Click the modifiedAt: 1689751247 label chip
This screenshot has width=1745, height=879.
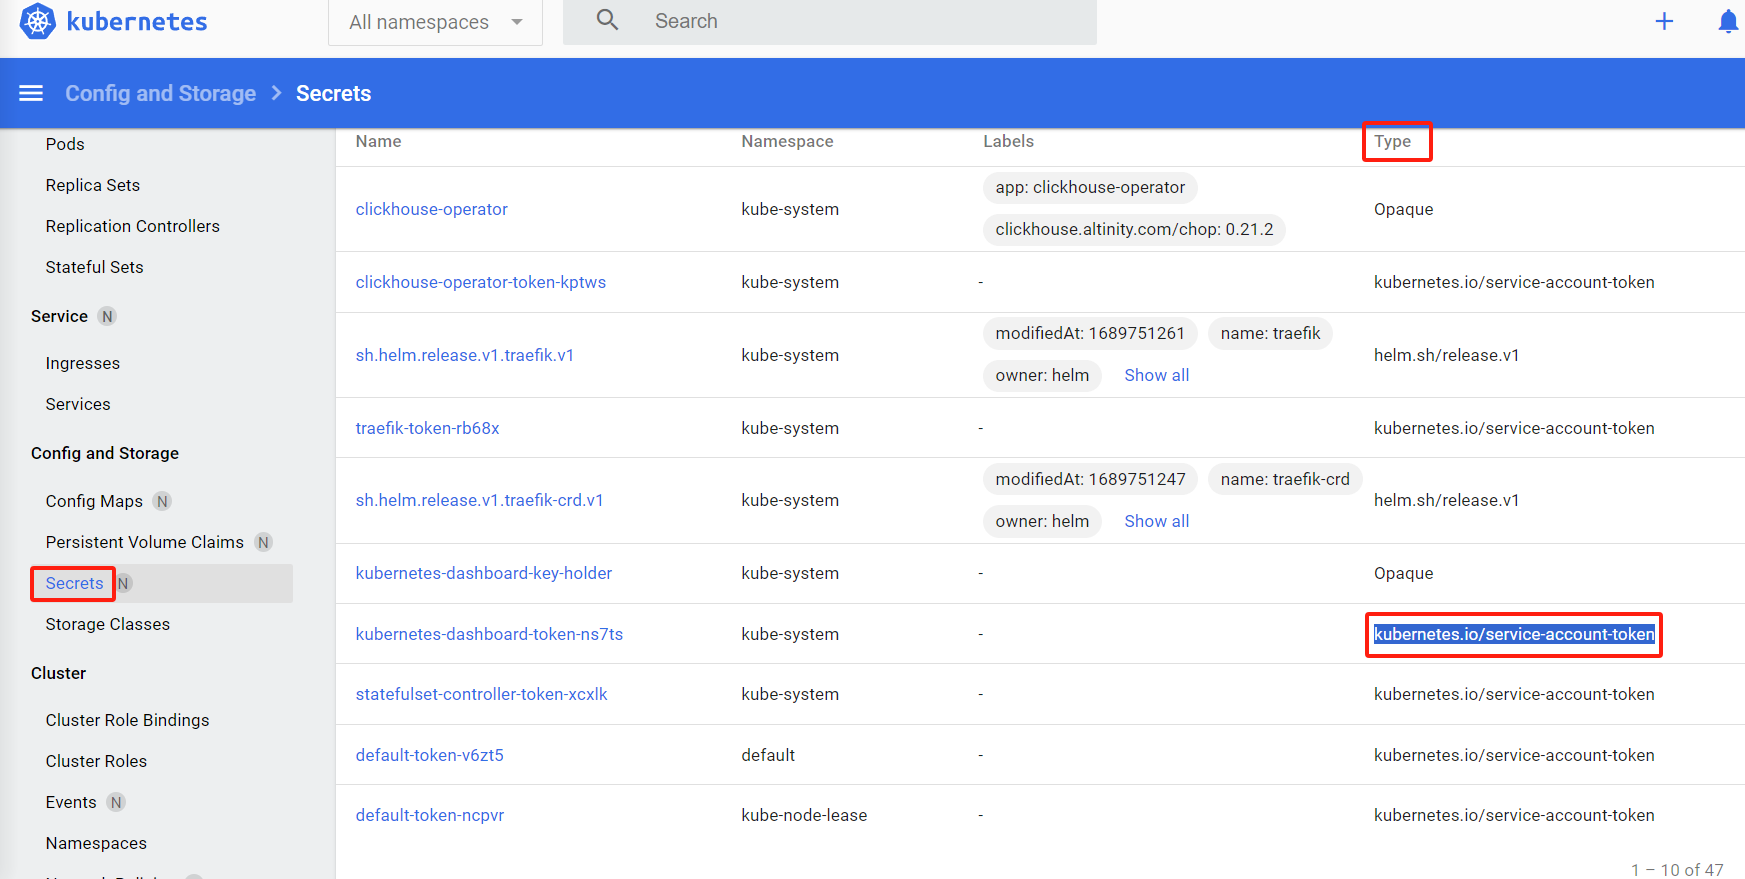pos(1090,479)
